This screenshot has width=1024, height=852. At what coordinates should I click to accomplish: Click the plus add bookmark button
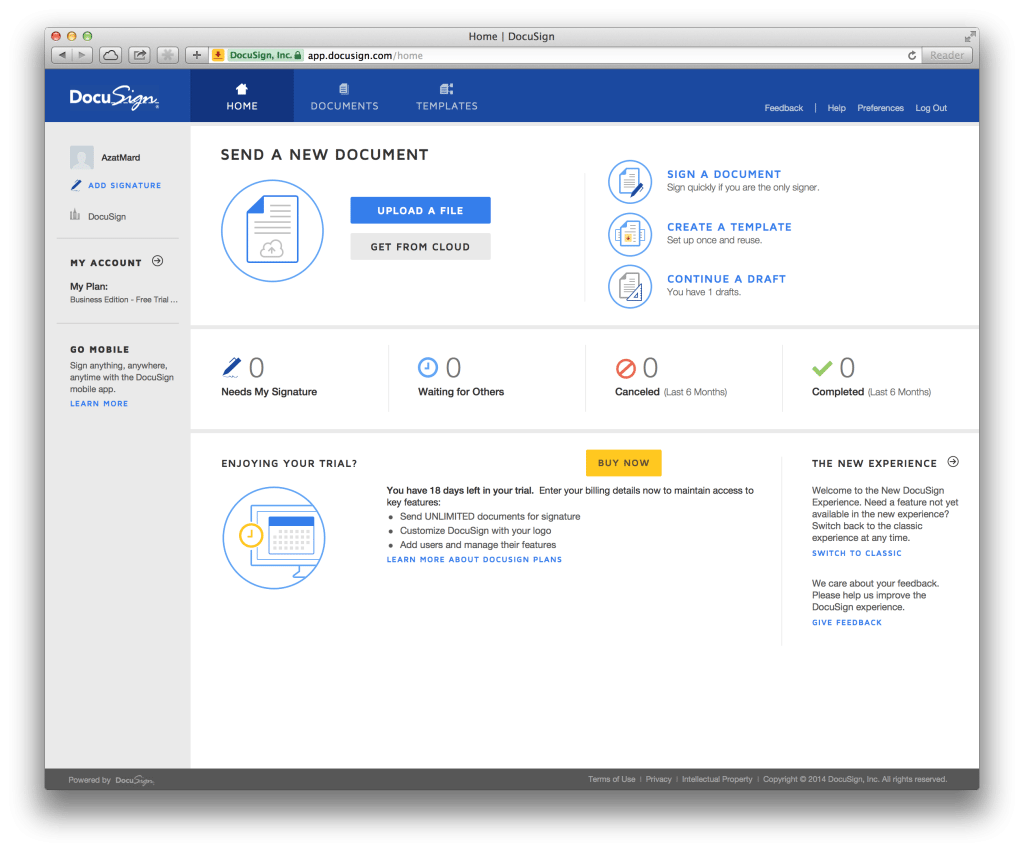point(197,55)
